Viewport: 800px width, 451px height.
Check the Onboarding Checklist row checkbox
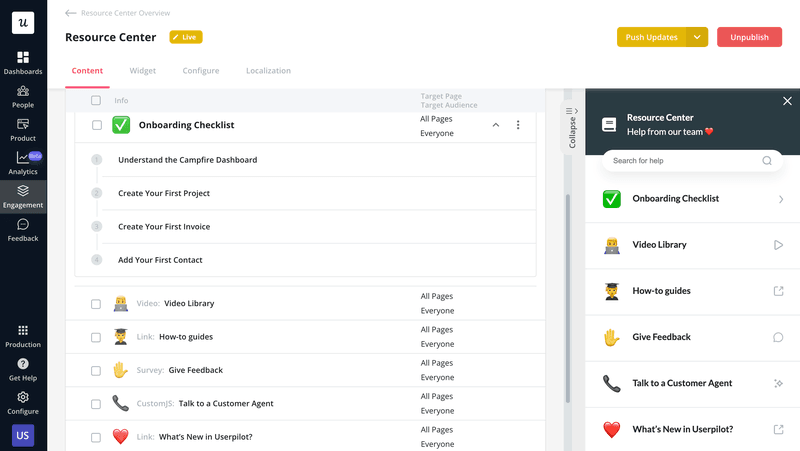click(97, 125)
